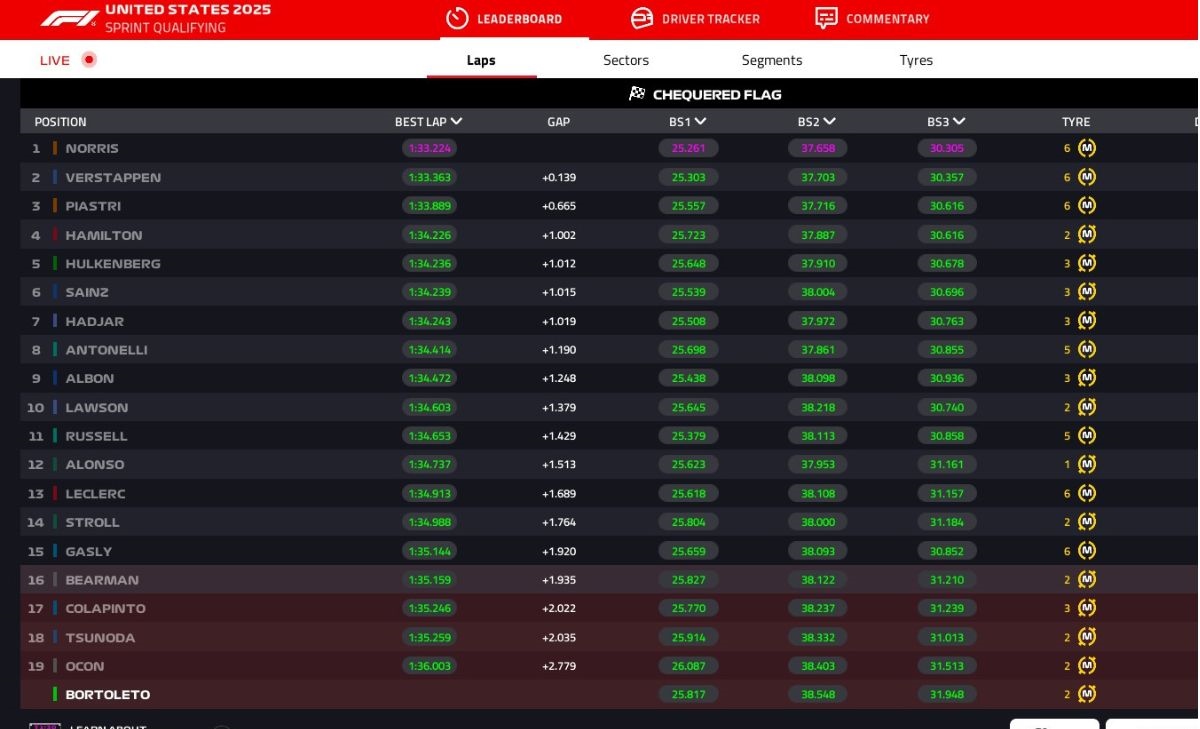Screen dimensions: 1200x729
Task: Click the red LIVE indicator dot
Action: click(x=89, y=60)
